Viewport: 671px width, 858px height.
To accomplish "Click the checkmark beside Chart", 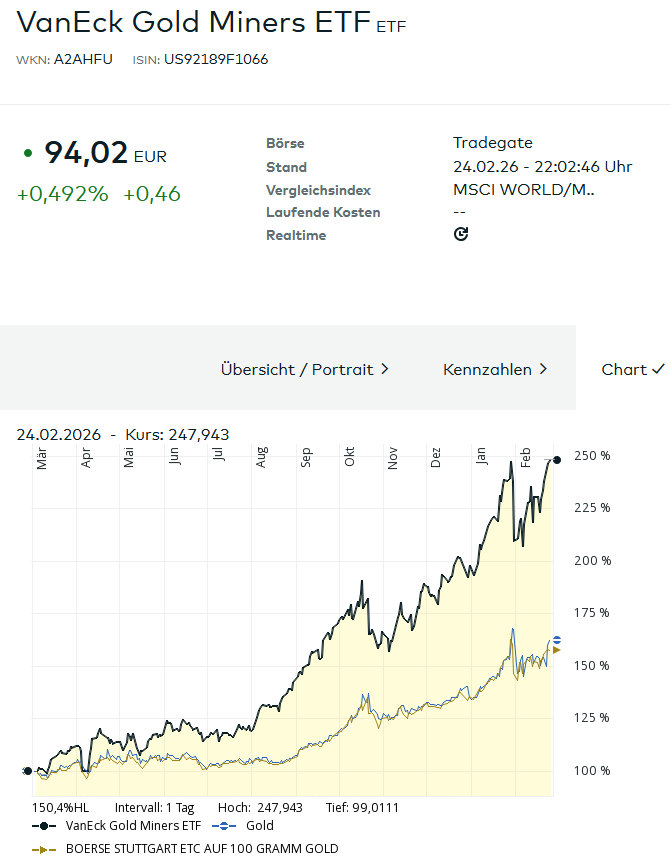I will click(658, 369).
